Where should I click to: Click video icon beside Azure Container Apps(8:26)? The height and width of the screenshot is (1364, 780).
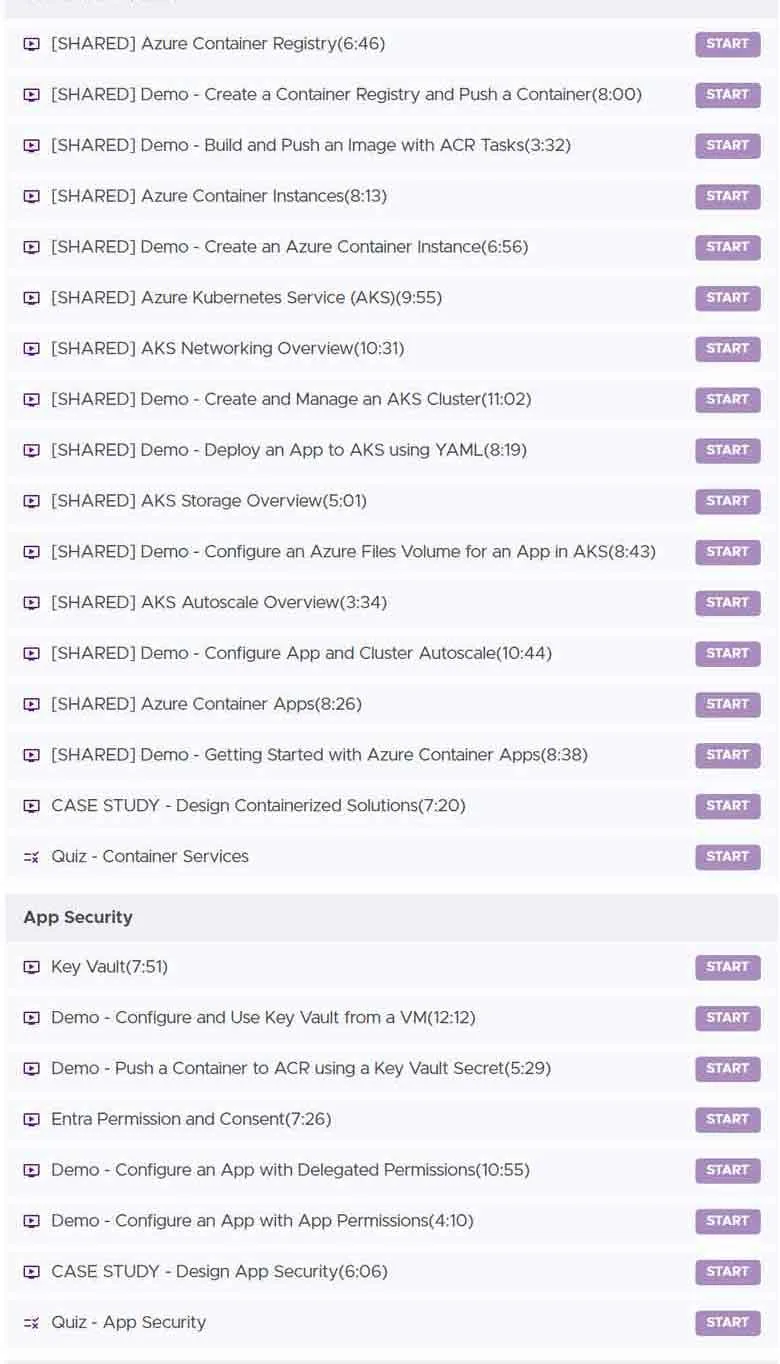click(x=32, y=705)
